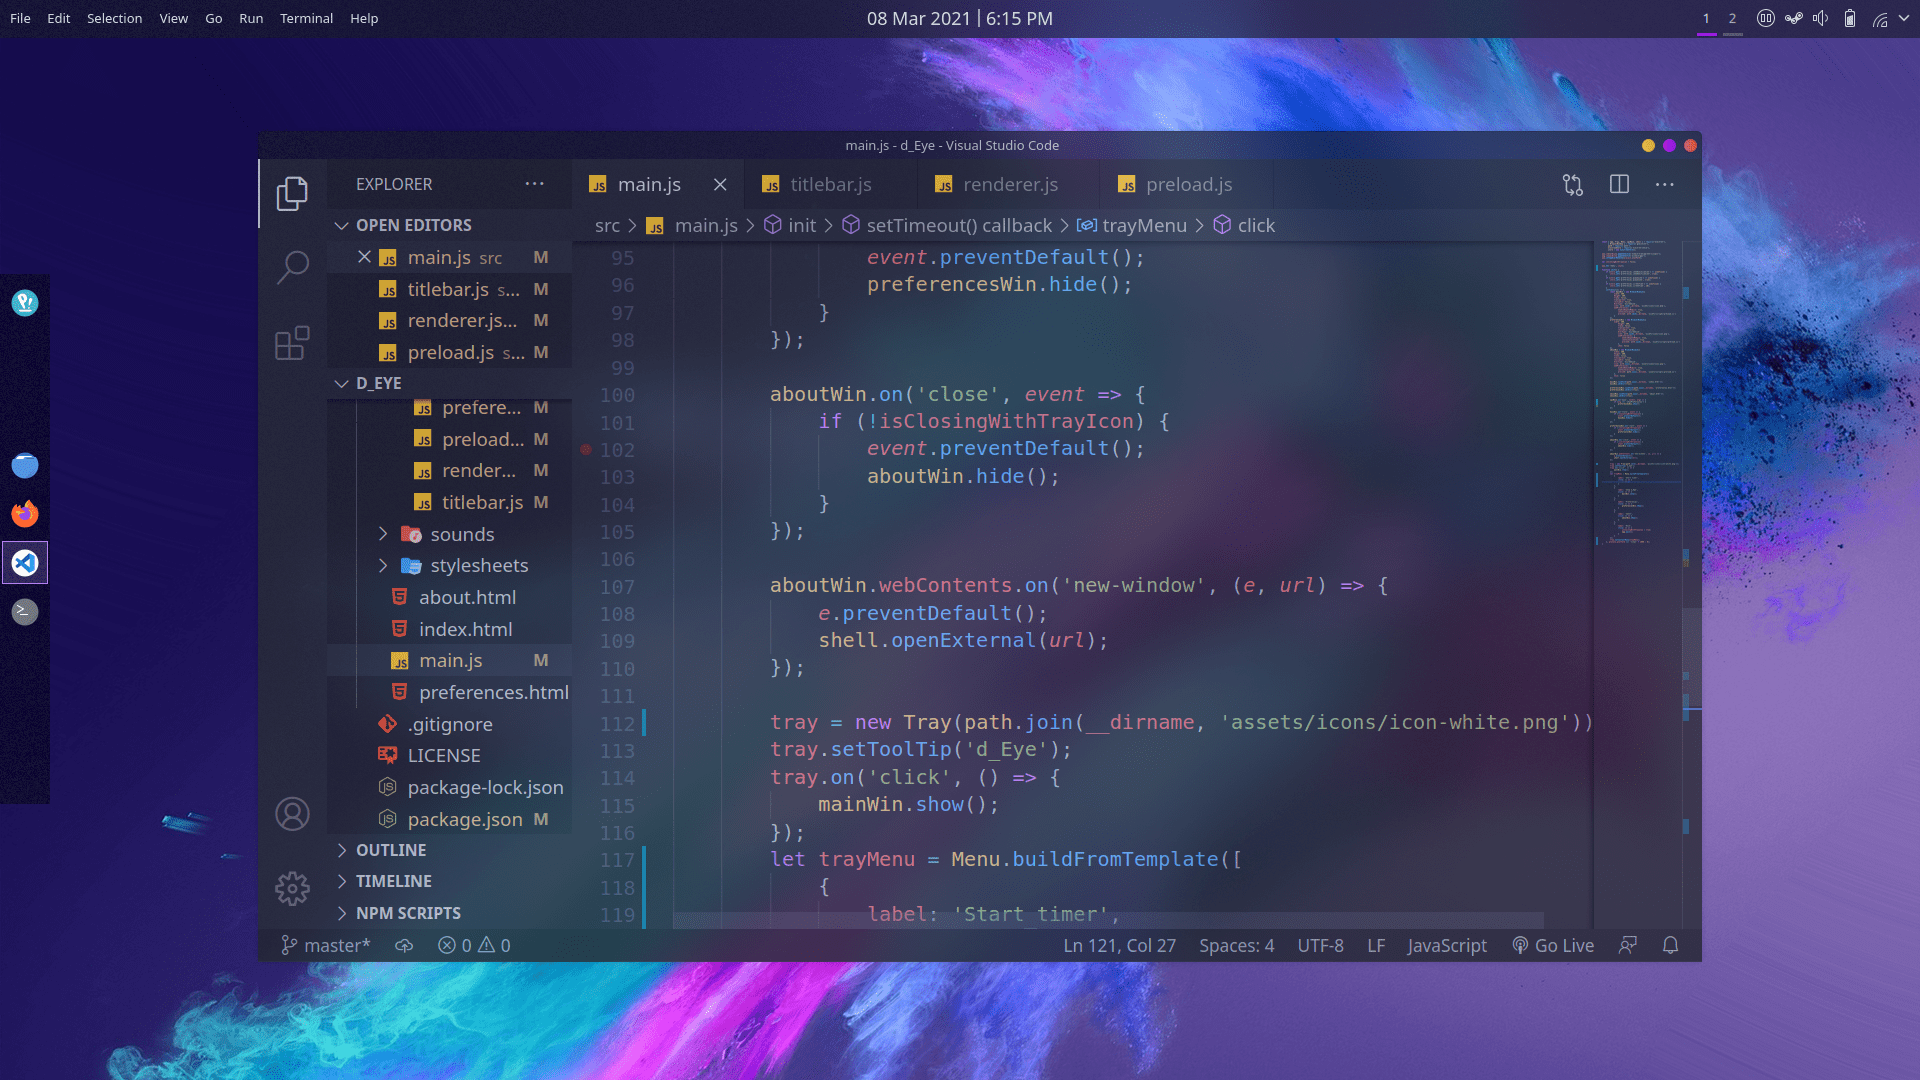
Task: Click the init breadcrumb item
Action: click(790, 225)
